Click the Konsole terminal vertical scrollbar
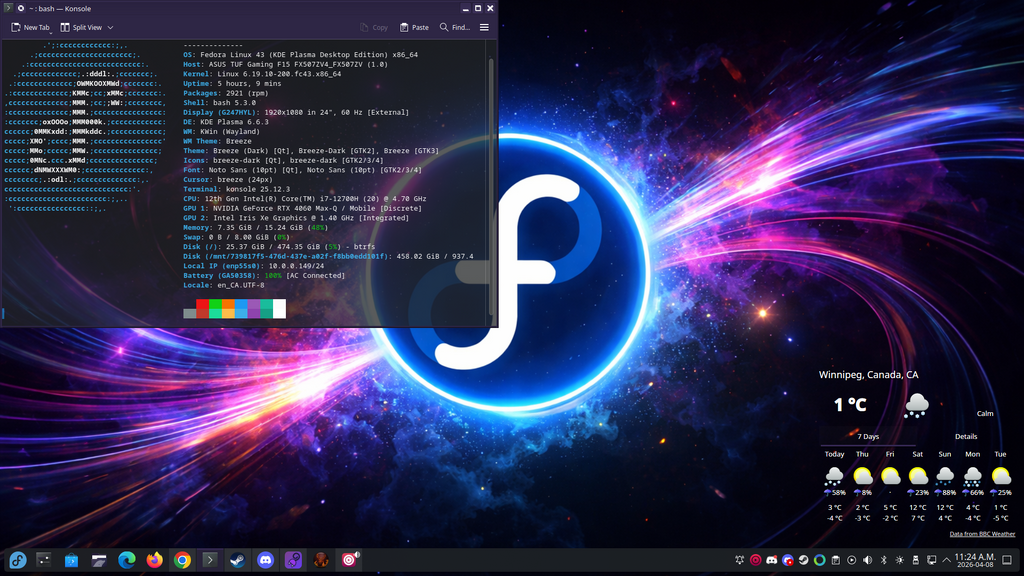The image size is (1024, 576). (491, 186)
